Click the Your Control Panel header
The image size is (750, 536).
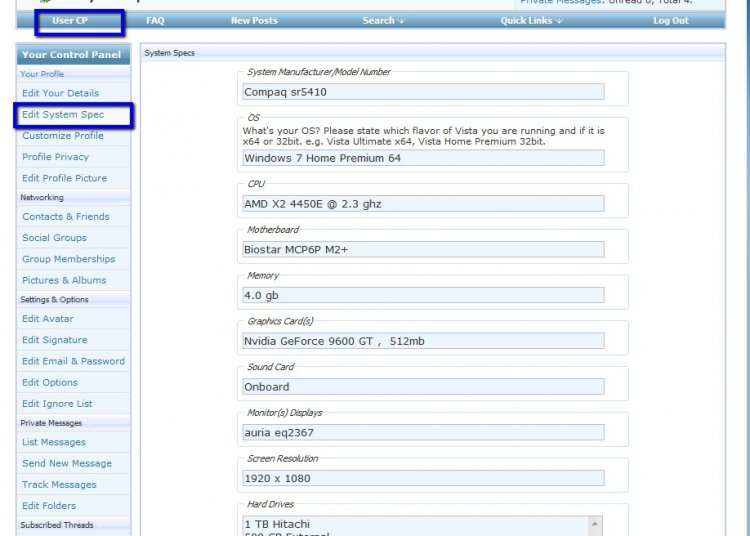pos(74,55)
